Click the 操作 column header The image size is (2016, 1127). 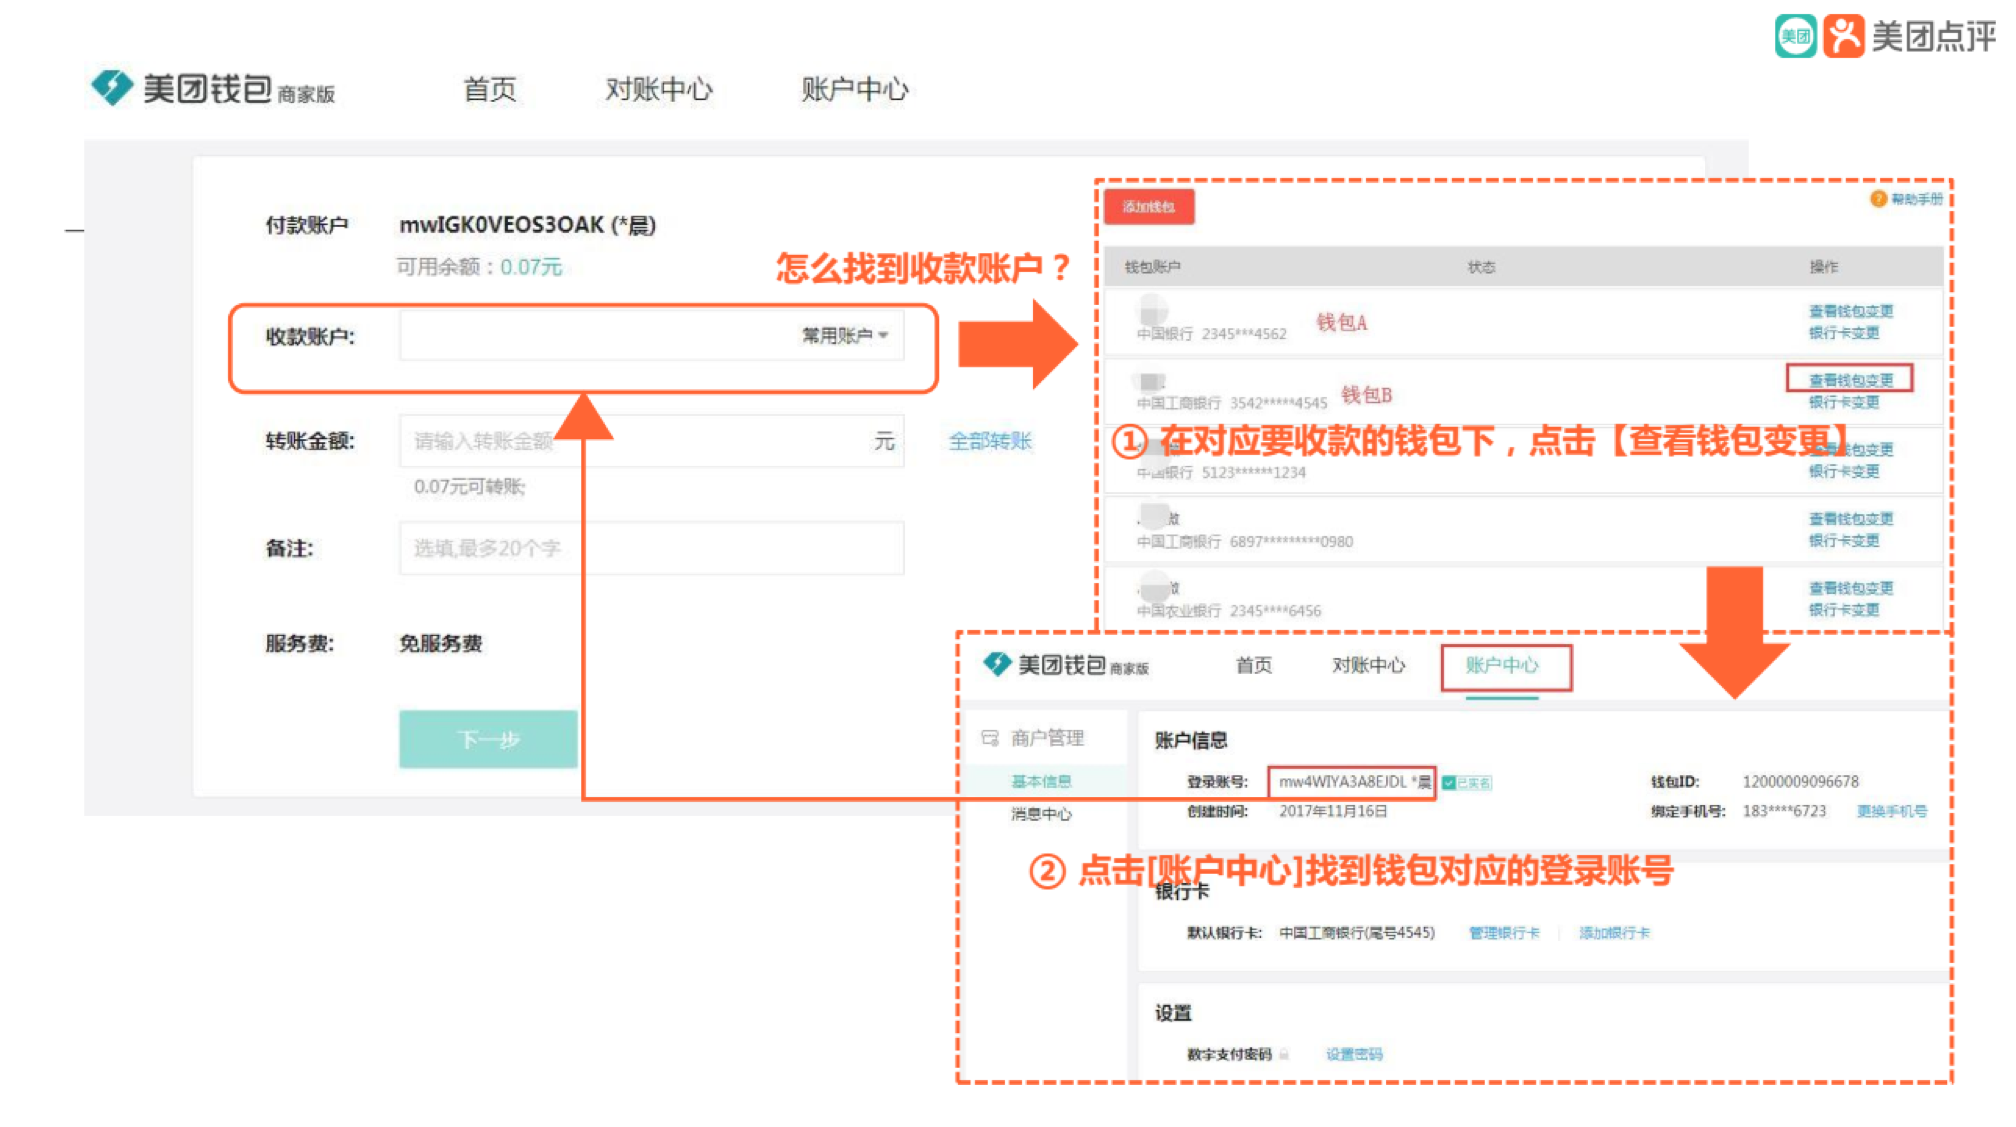click(x=1823, y=267)
